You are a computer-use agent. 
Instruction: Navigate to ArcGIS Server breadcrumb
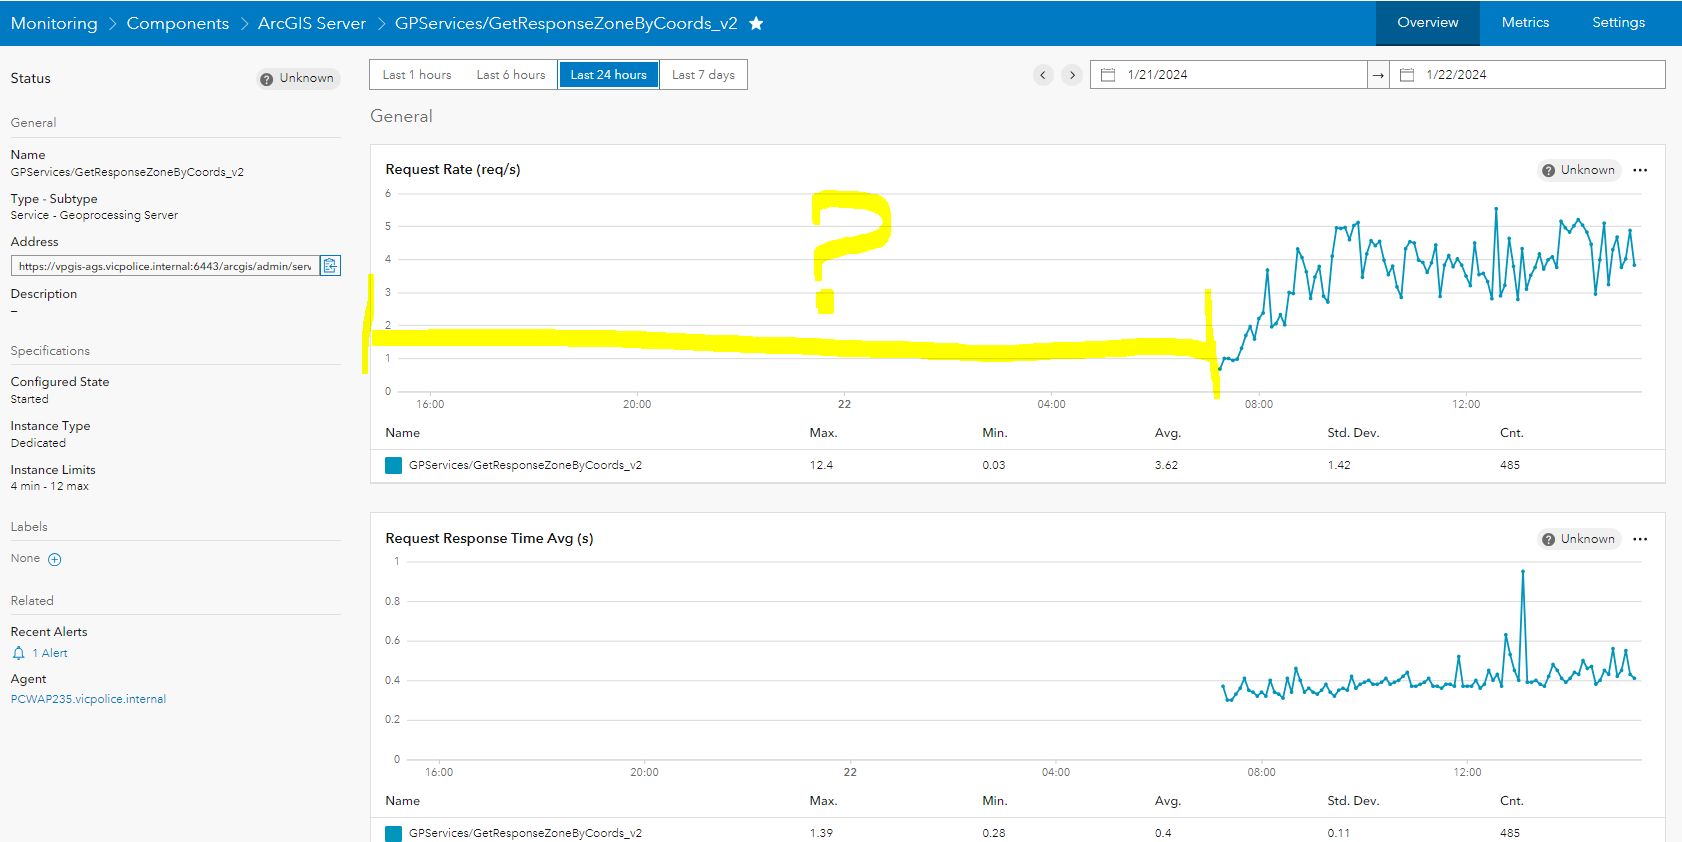click(x=312, y=23)
